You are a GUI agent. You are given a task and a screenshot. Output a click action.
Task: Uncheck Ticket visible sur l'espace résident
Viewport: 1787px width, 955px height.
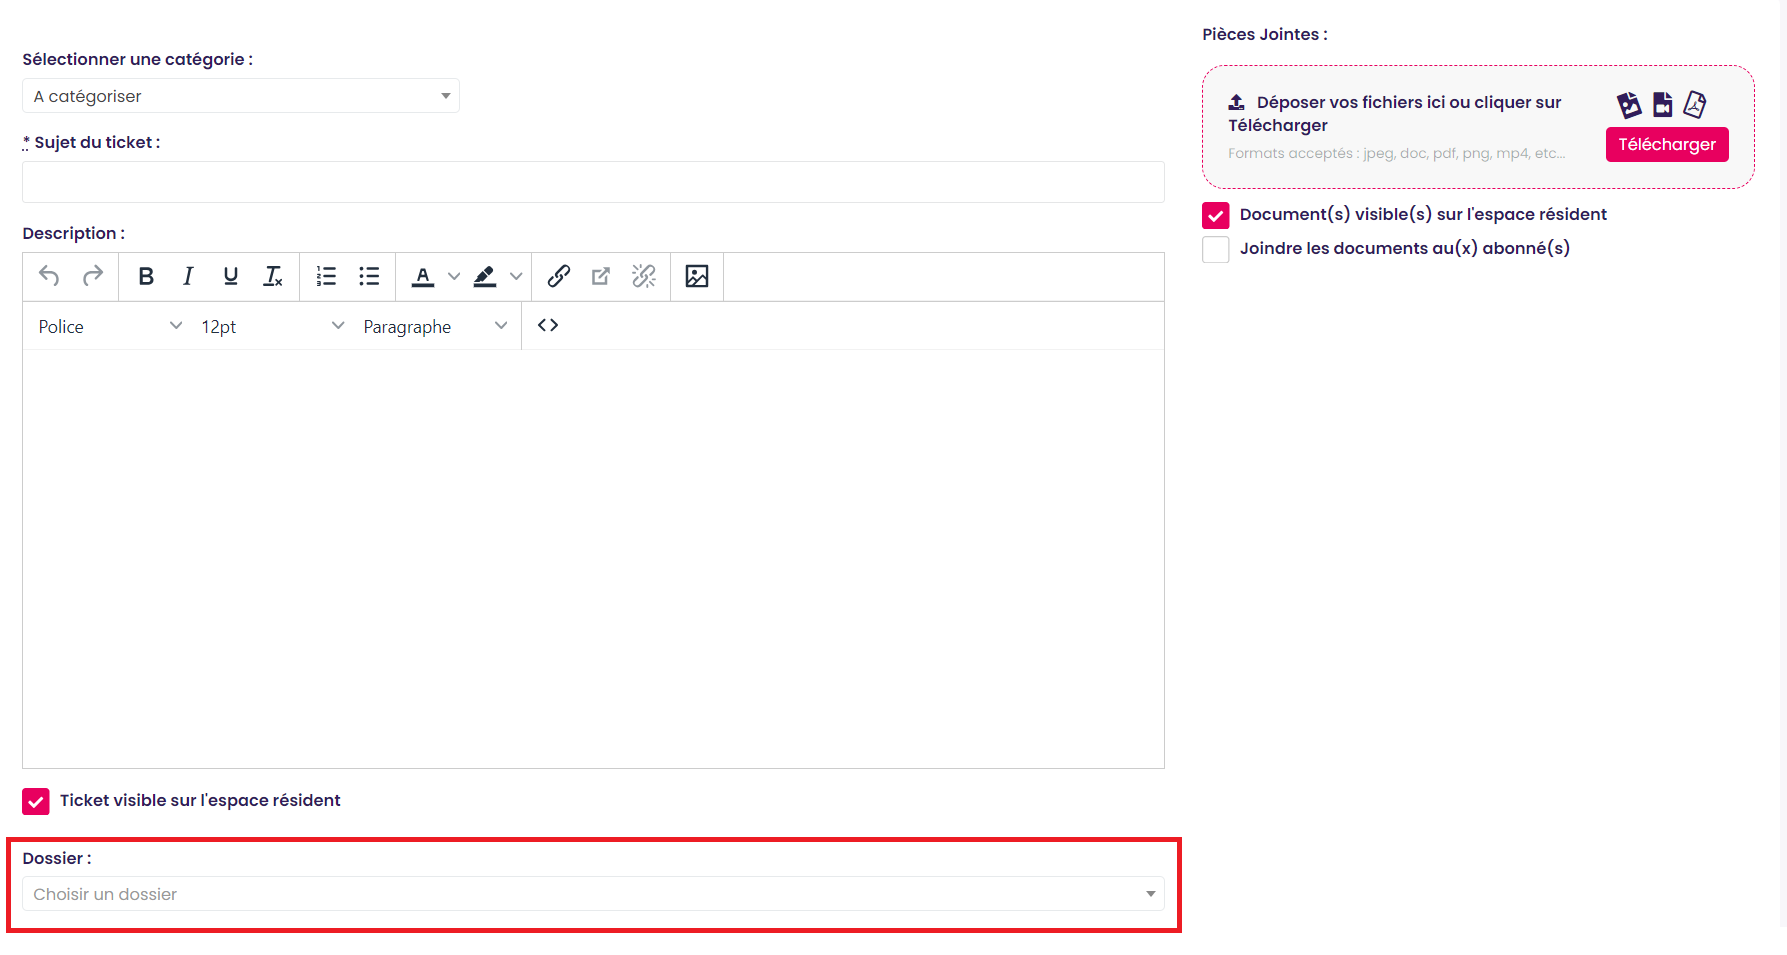click(x=36, y=801)
